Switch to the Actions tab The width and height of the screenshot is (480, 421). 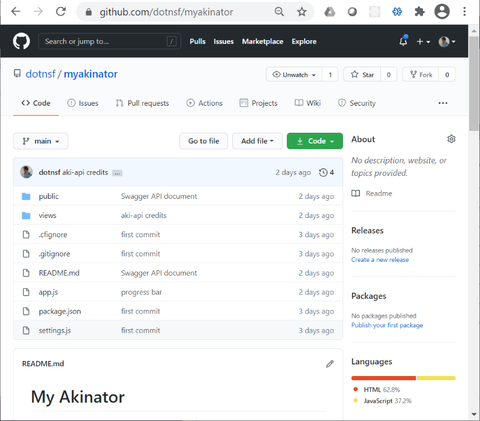tap(204, 103)
